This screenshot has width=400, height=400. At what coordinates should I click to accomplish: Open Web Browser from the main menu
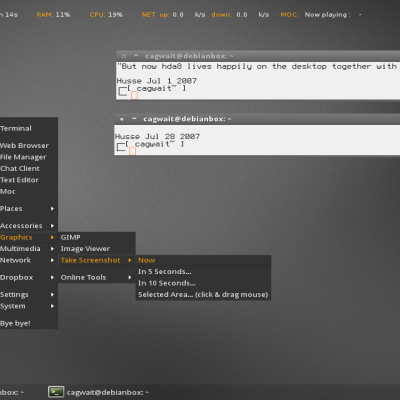pos(29,146)
